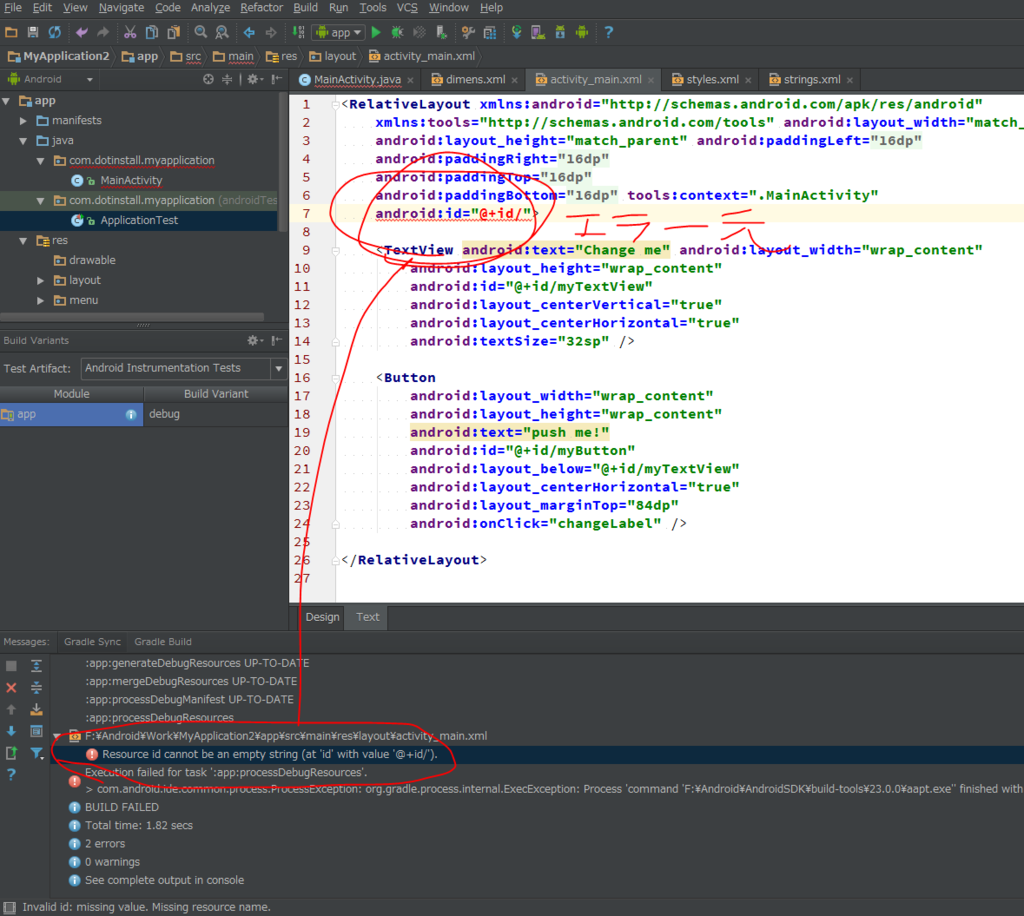Screen dimensions: 1024x916
Task: Click the Find magnifier icon
Action: coord(200,32)
